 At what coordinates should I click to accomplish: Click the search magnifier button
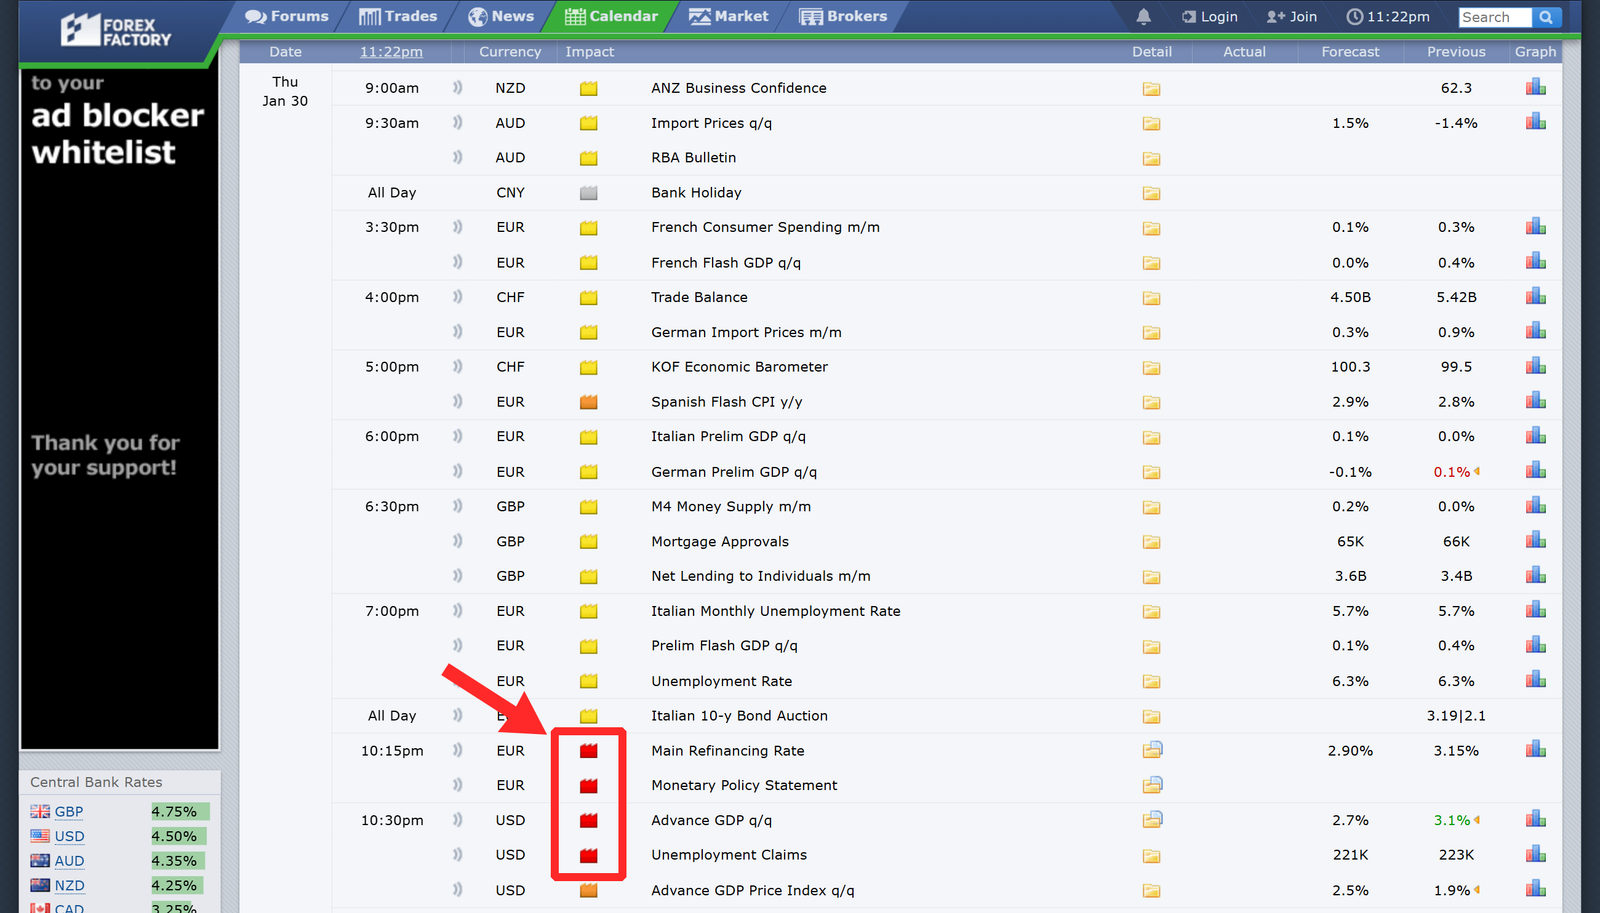[x=1546, y=17]
